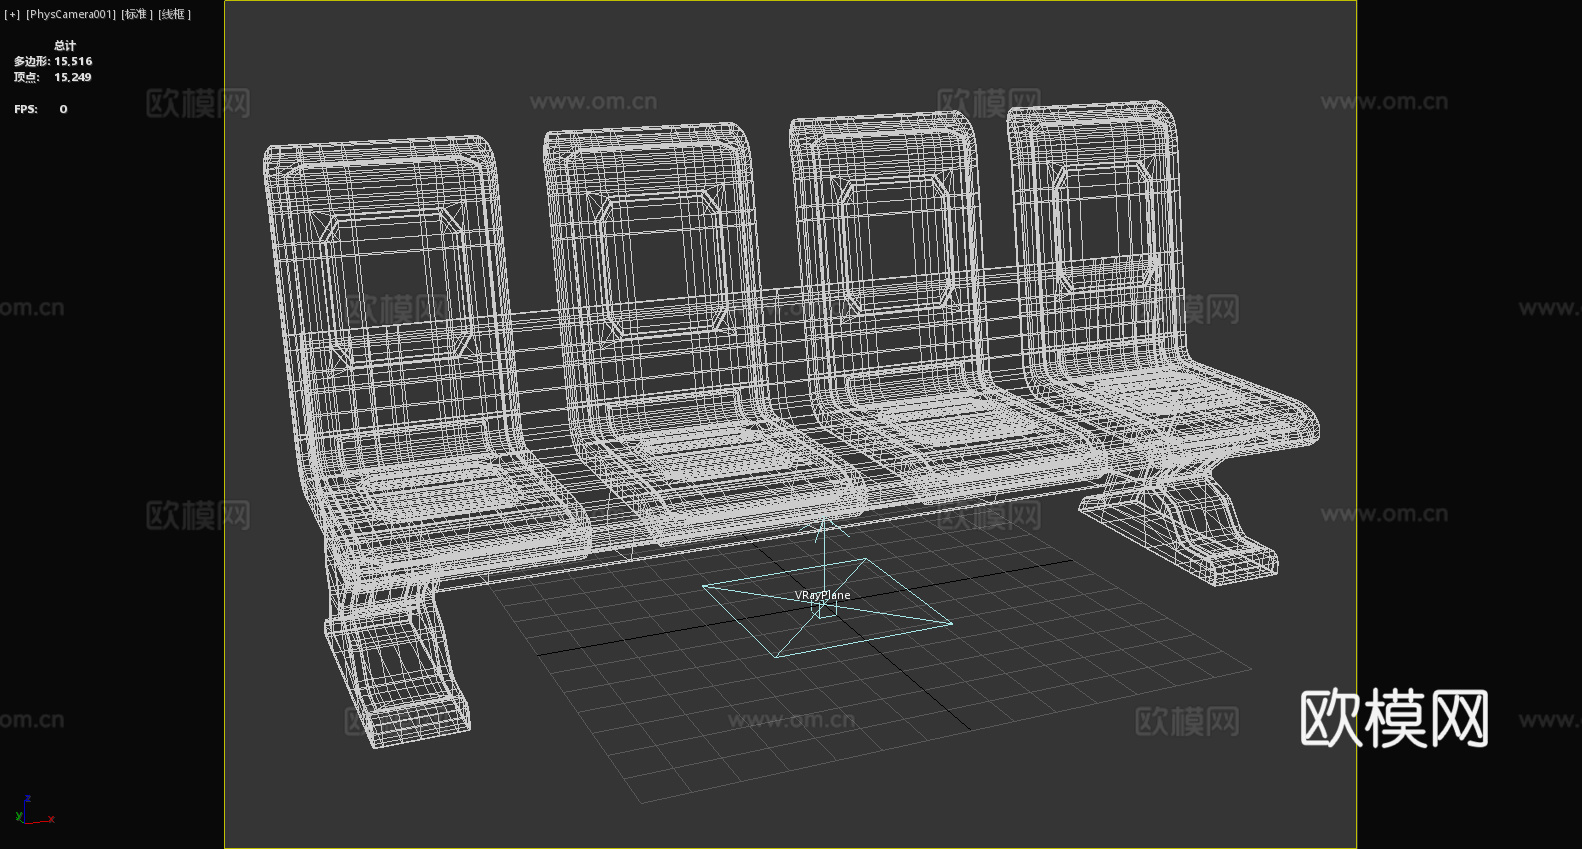Click the 总计 statistics header
The width and height of the screenshot is (1582, 849).
pos(65,45)
